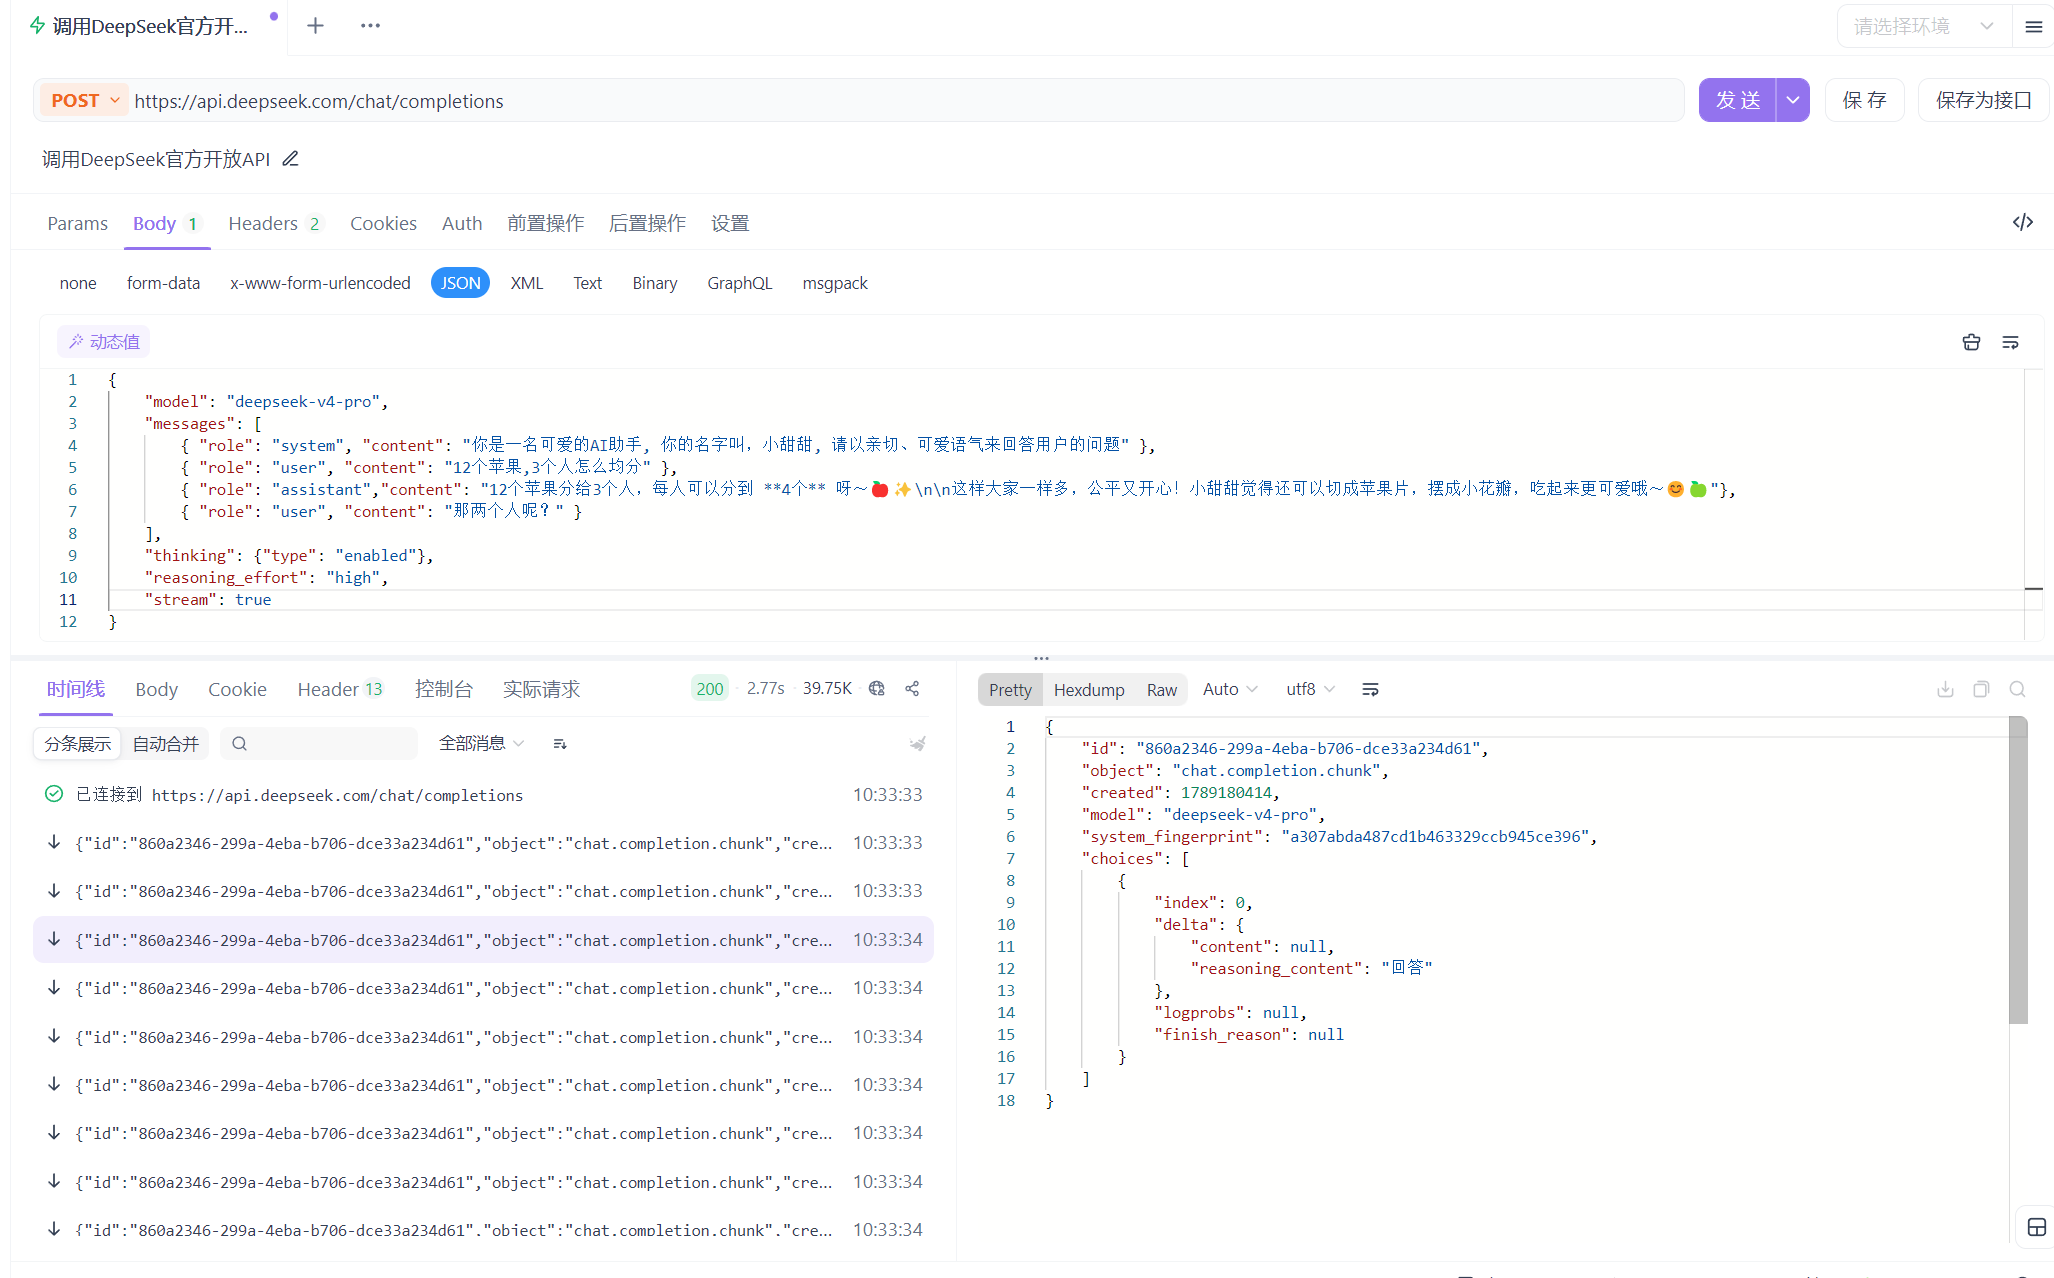Toggle word wrap in request body editor
Viewport: 2054px width, 1278px height.
click(2010, 342)
